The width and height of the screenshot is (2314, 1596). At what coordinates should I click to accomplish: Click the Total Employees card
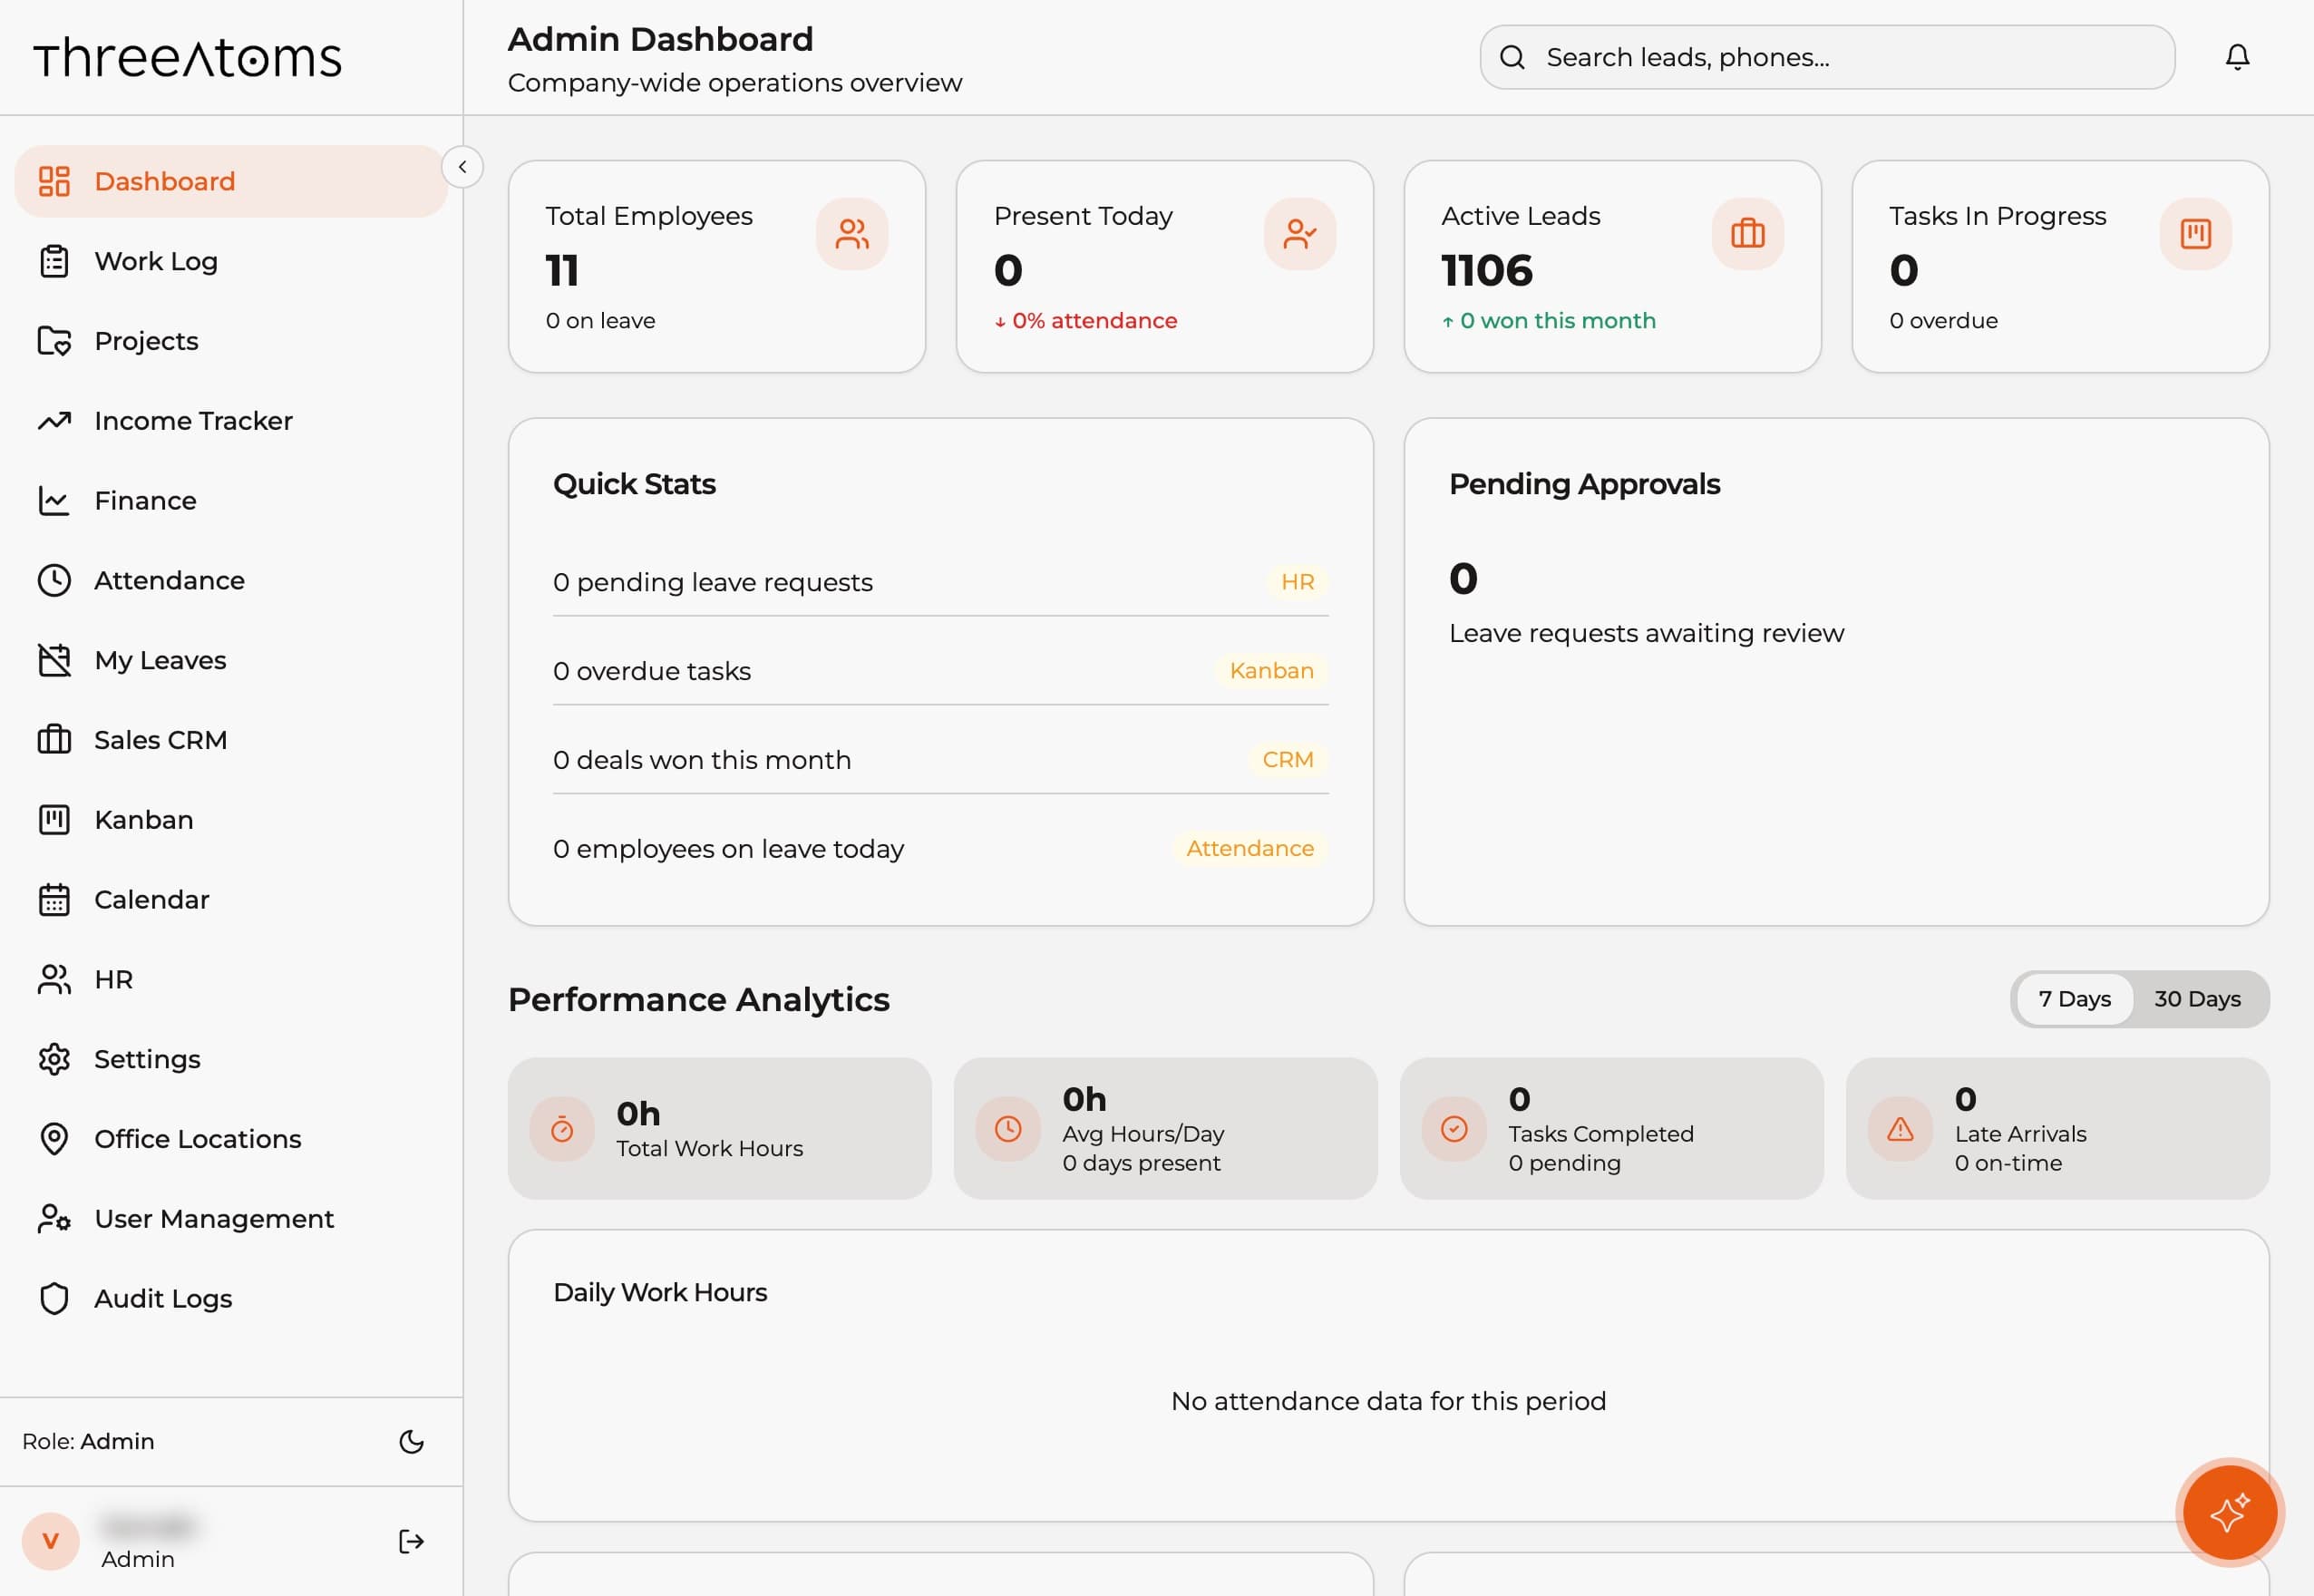coord(717,267)
